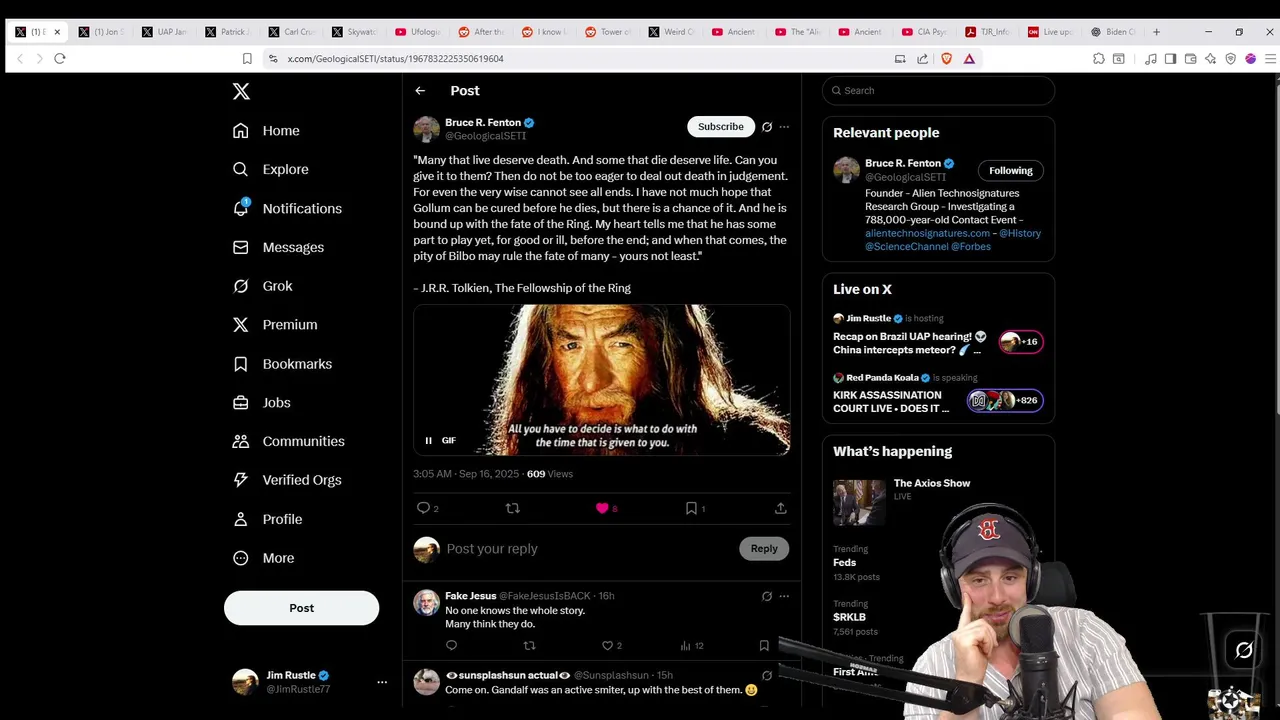Open Brave Shields icon
Image resolution: width=1280 pixels, height=720 pixels.
[x=947, y=59]
